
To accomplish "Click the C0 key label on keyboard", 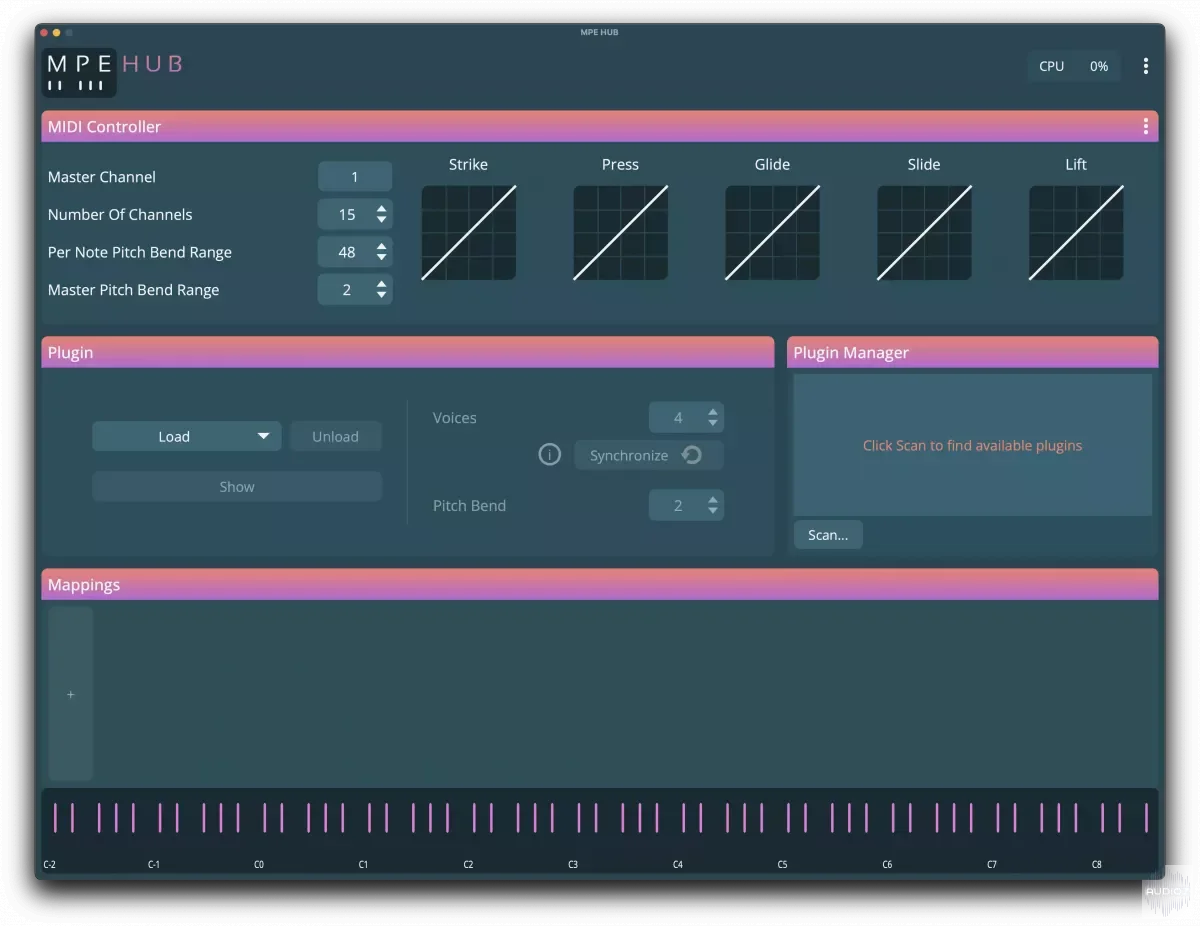I will tap(259, 865).
